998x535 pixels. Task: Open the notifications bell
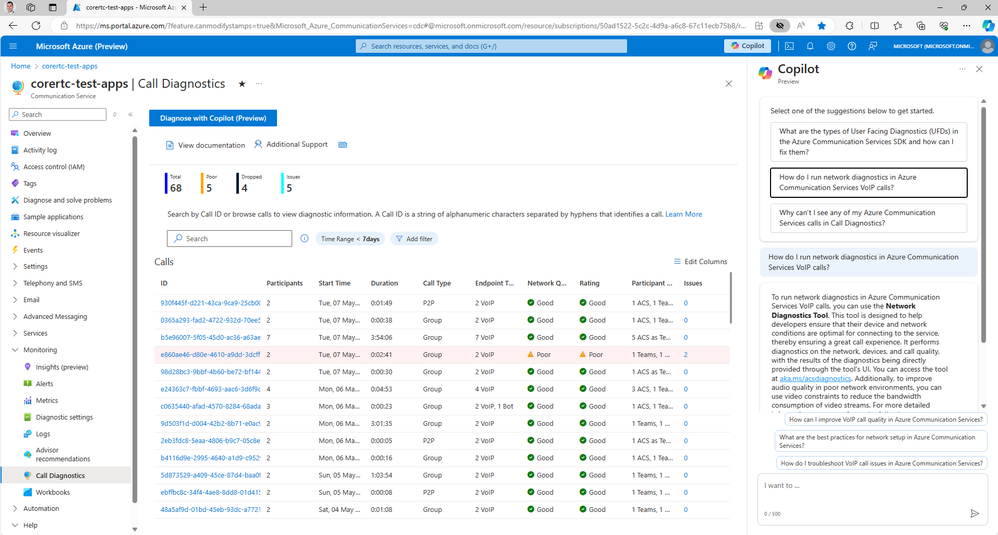(810, 46)
